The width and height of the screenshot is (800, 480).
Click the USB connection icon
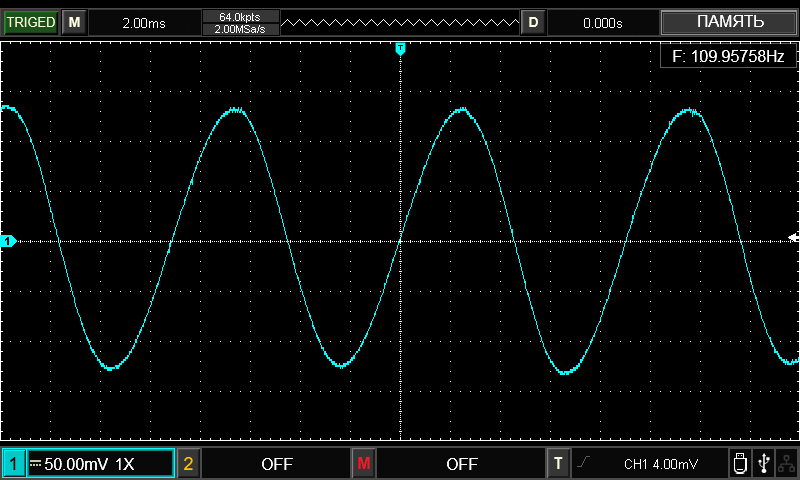[x=765, y=463]
